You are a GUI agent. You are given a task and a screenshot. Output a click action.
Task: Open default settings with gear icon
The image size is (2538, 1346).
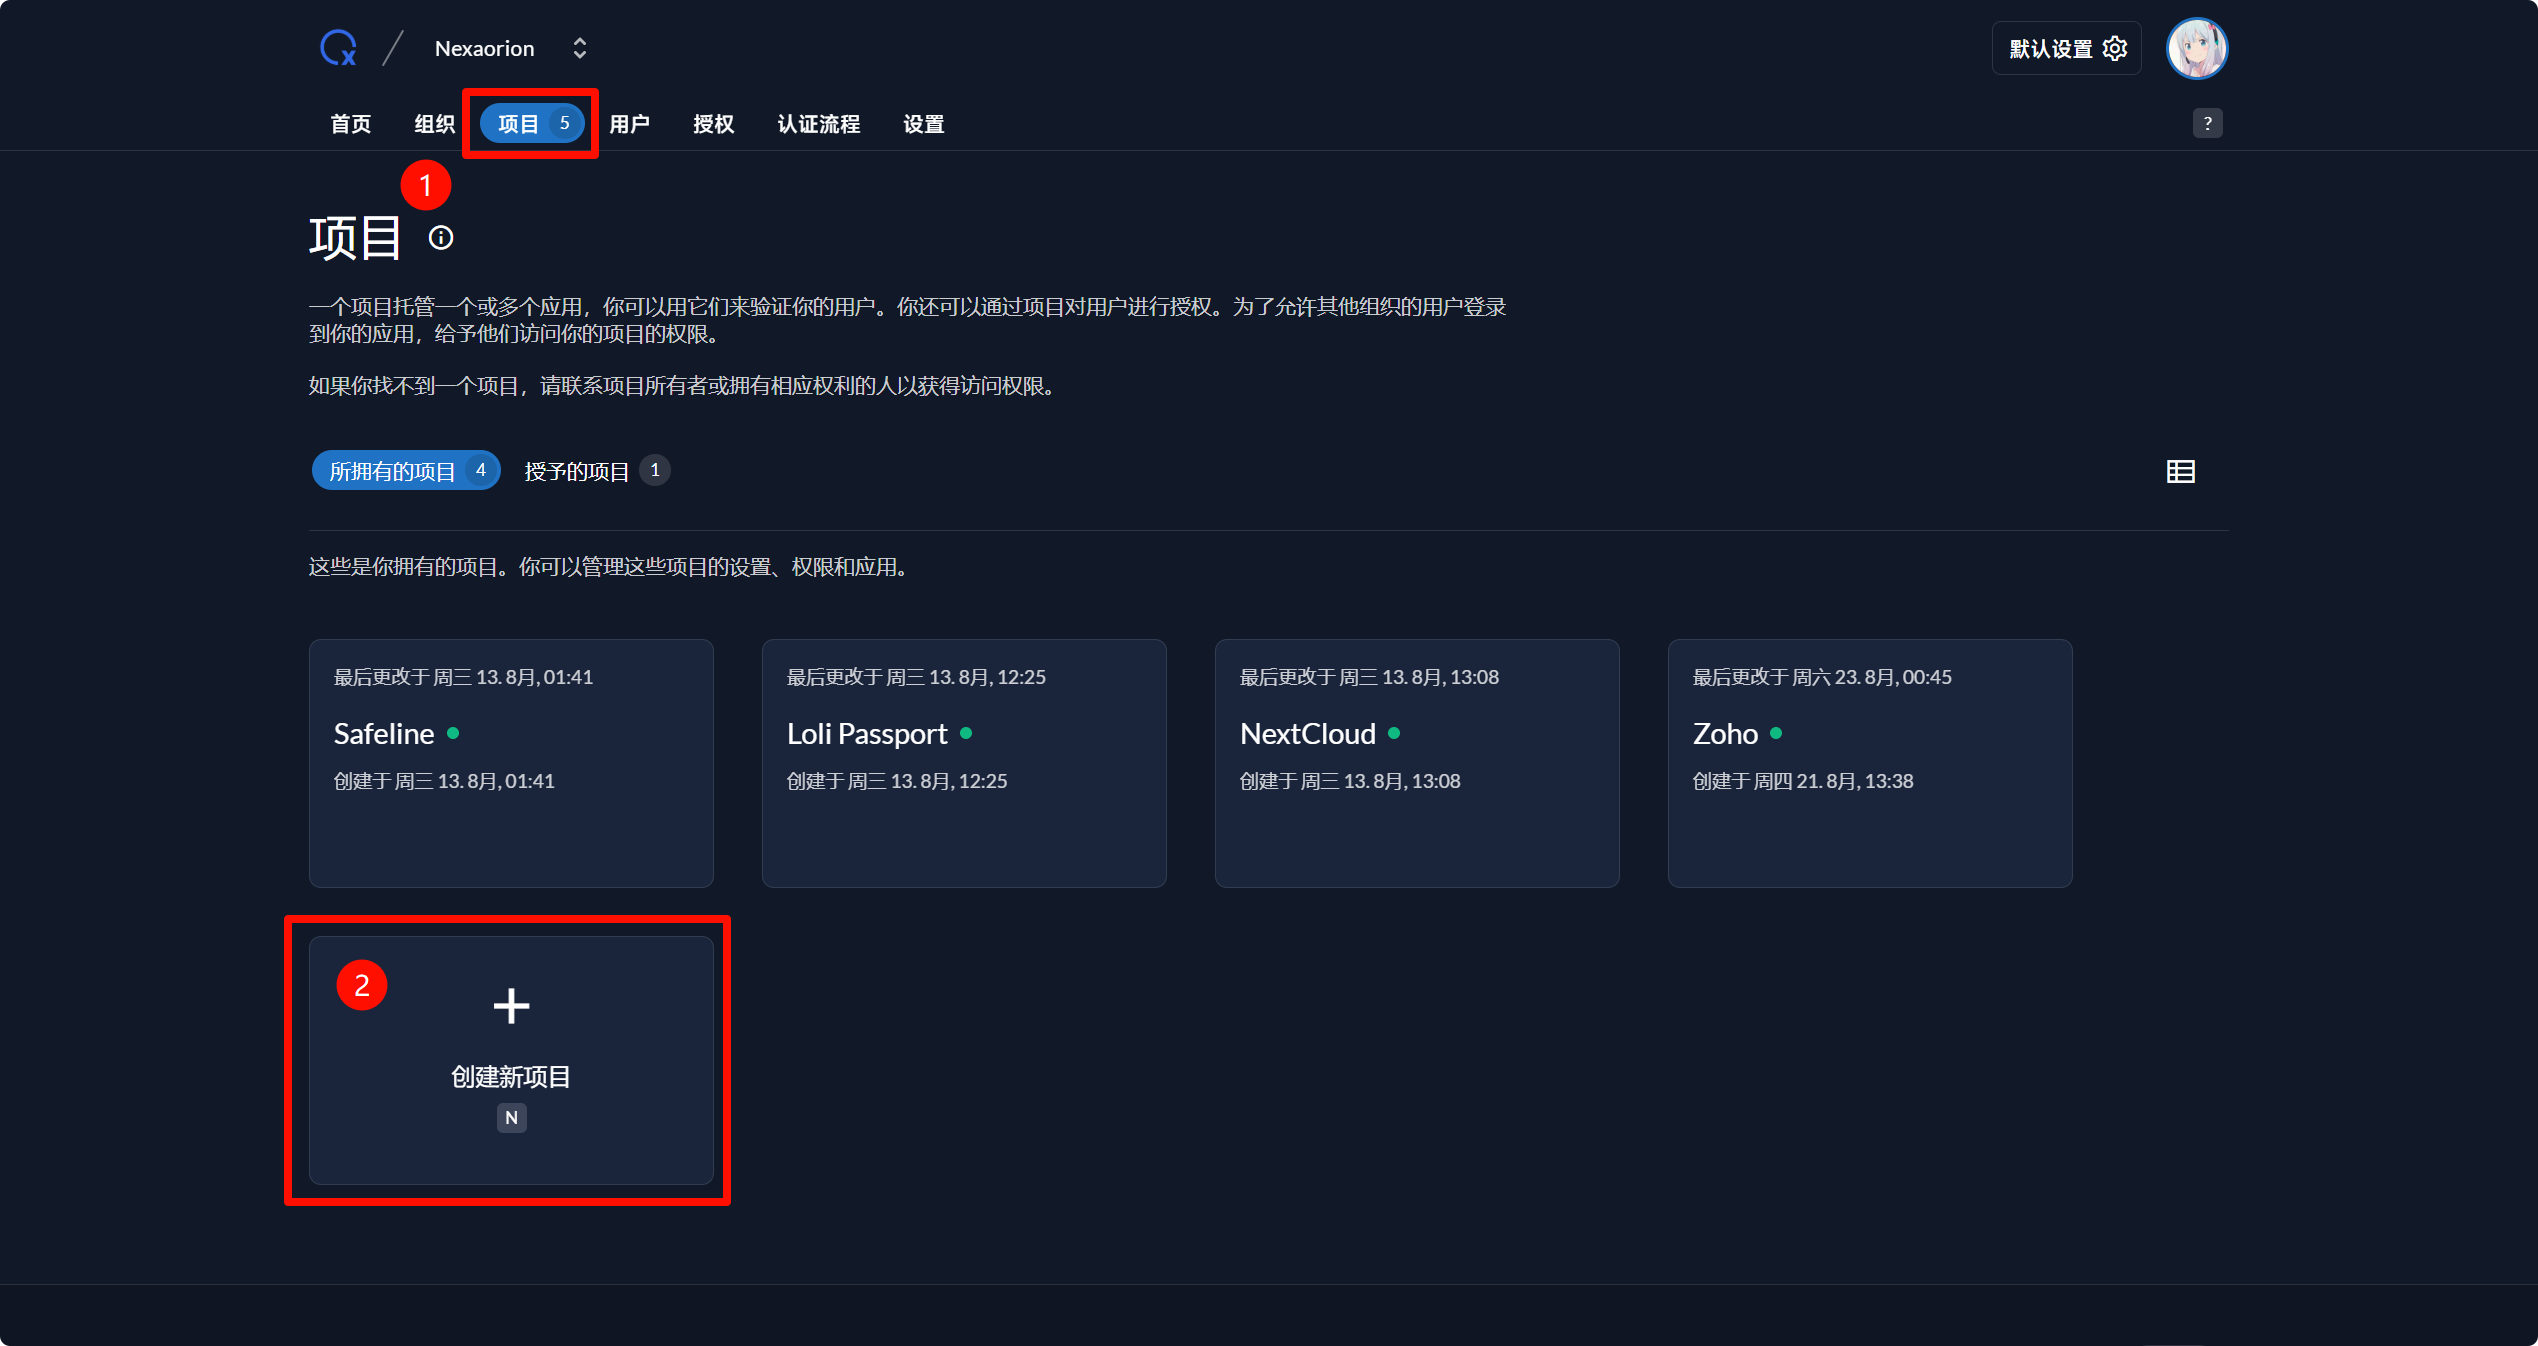click(x=2066, y=48)
